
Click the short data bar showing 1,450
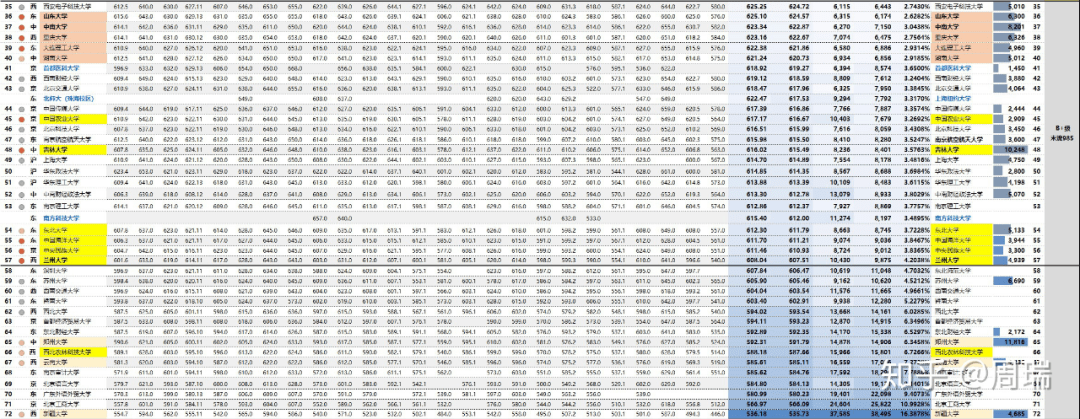pos(1011,68)
